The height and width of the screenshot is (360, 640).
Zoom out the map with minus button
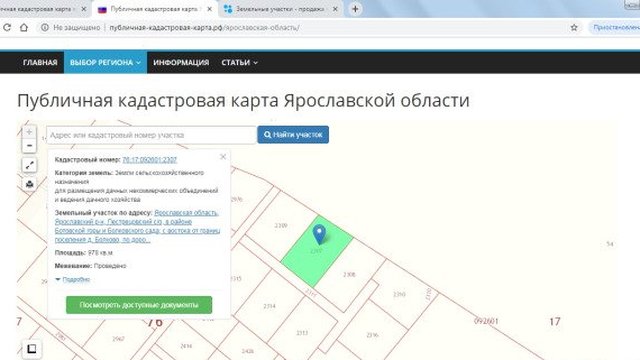coord(29,146)
